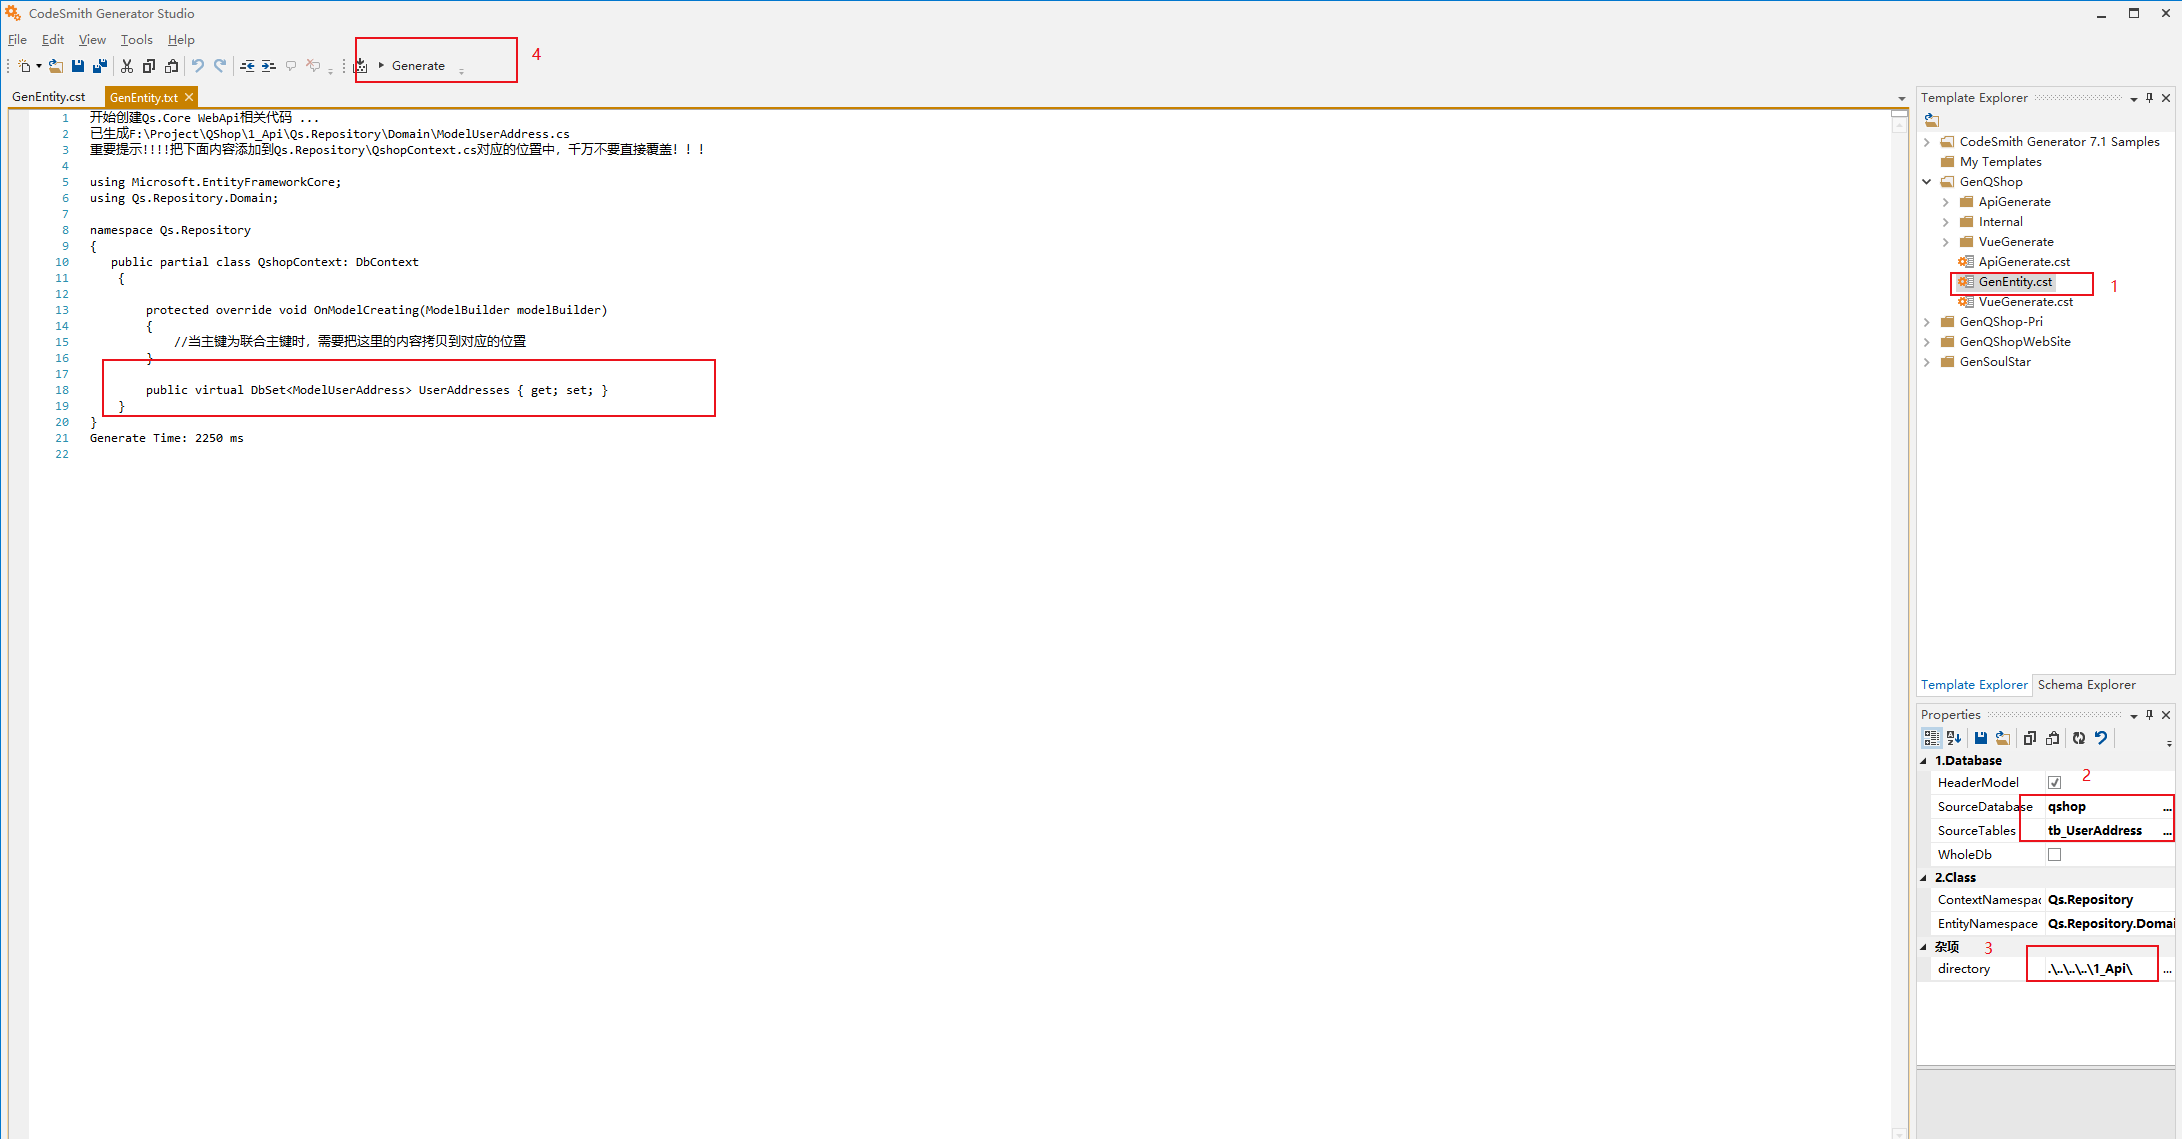
Task: Open the File menu
Action: [17, 40]
